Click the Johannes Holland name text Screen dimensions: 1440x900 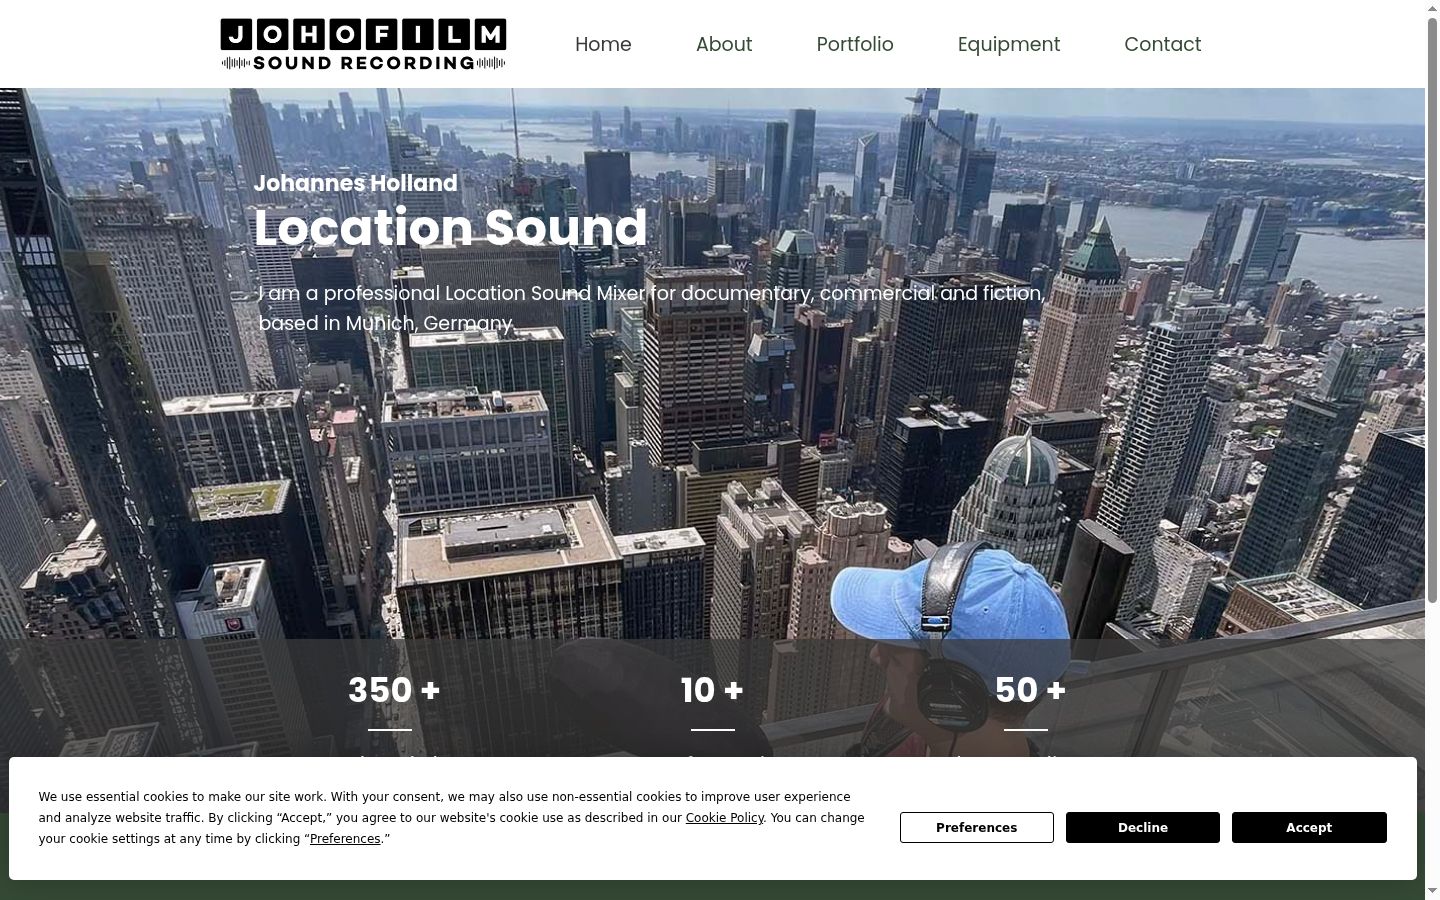[x=356, y=183]
